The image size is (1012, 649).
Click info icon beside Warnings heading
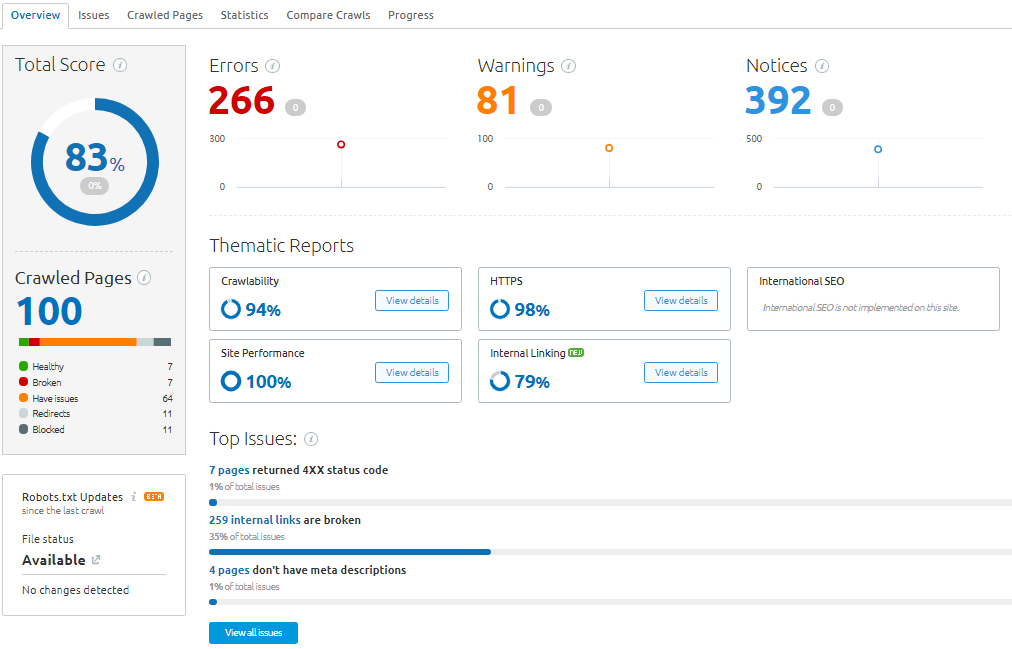568,66
